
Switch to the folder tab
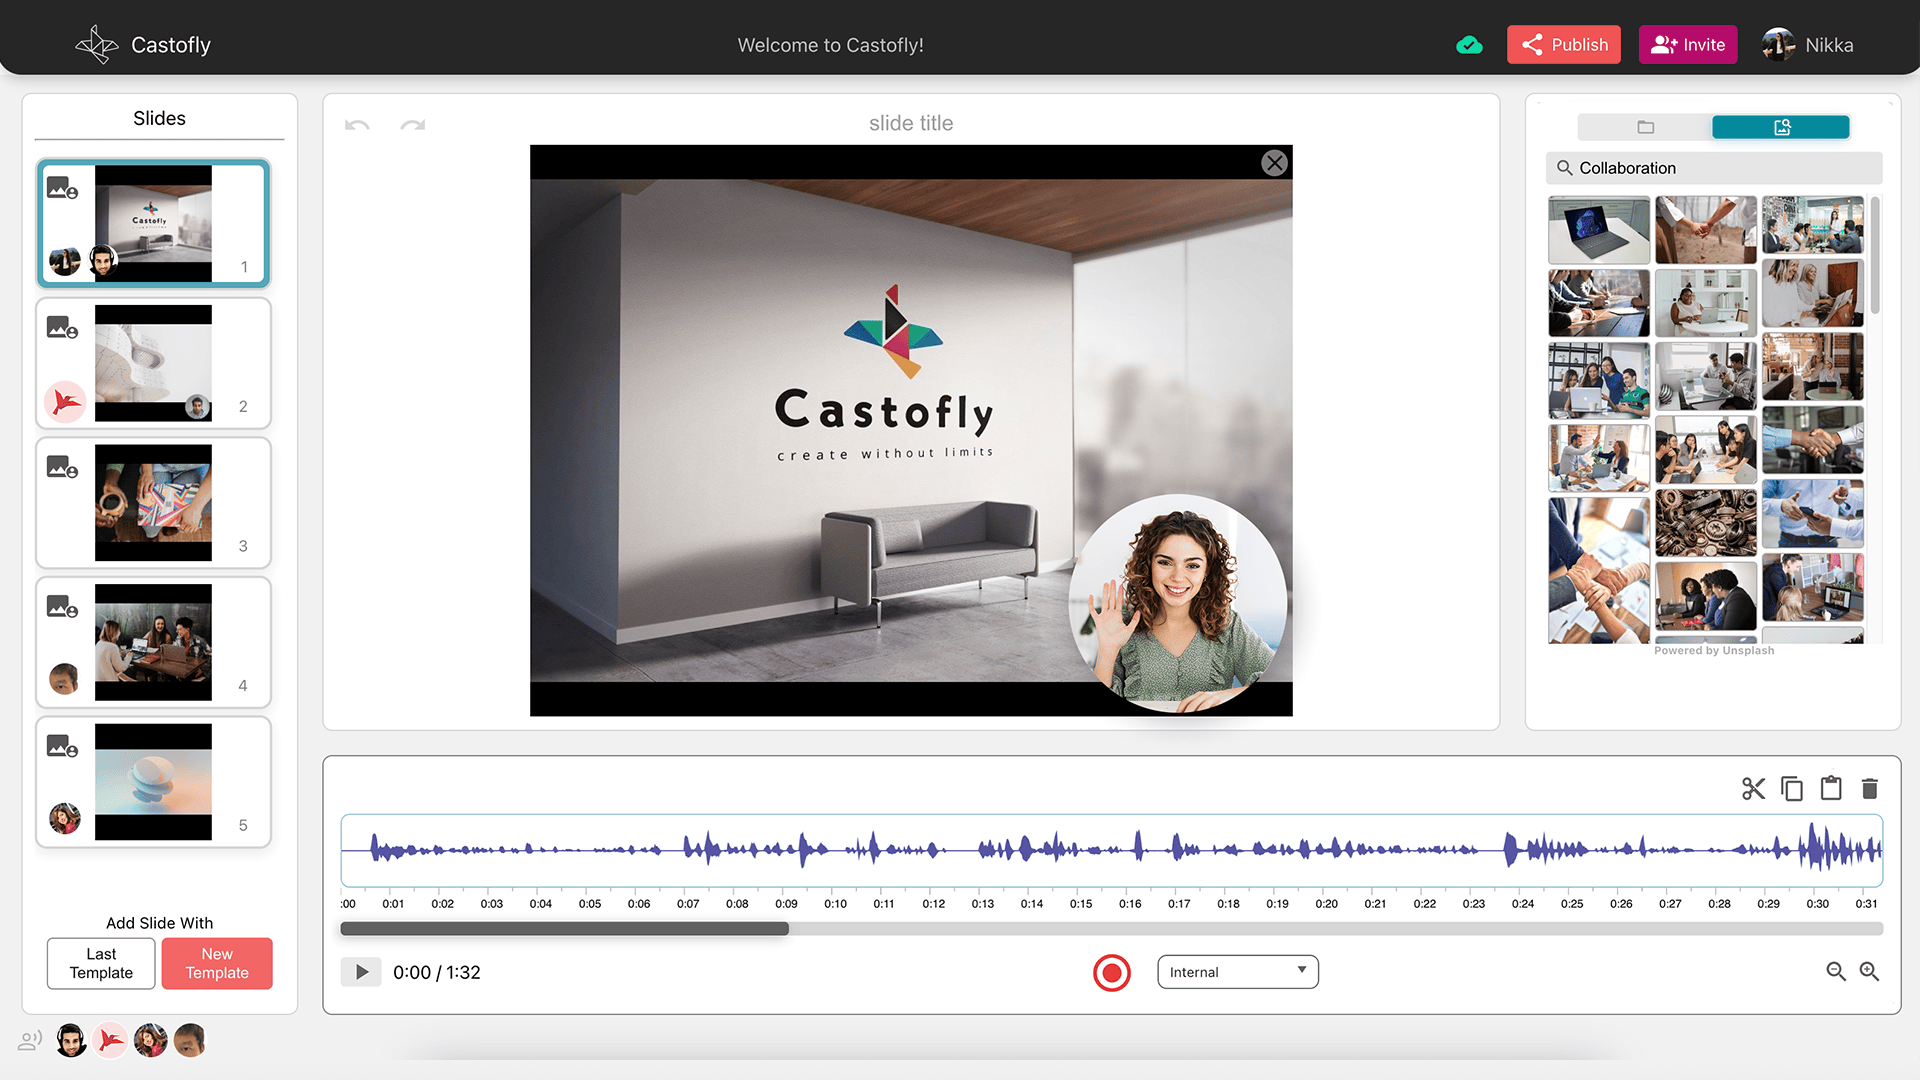[1645, 127]
